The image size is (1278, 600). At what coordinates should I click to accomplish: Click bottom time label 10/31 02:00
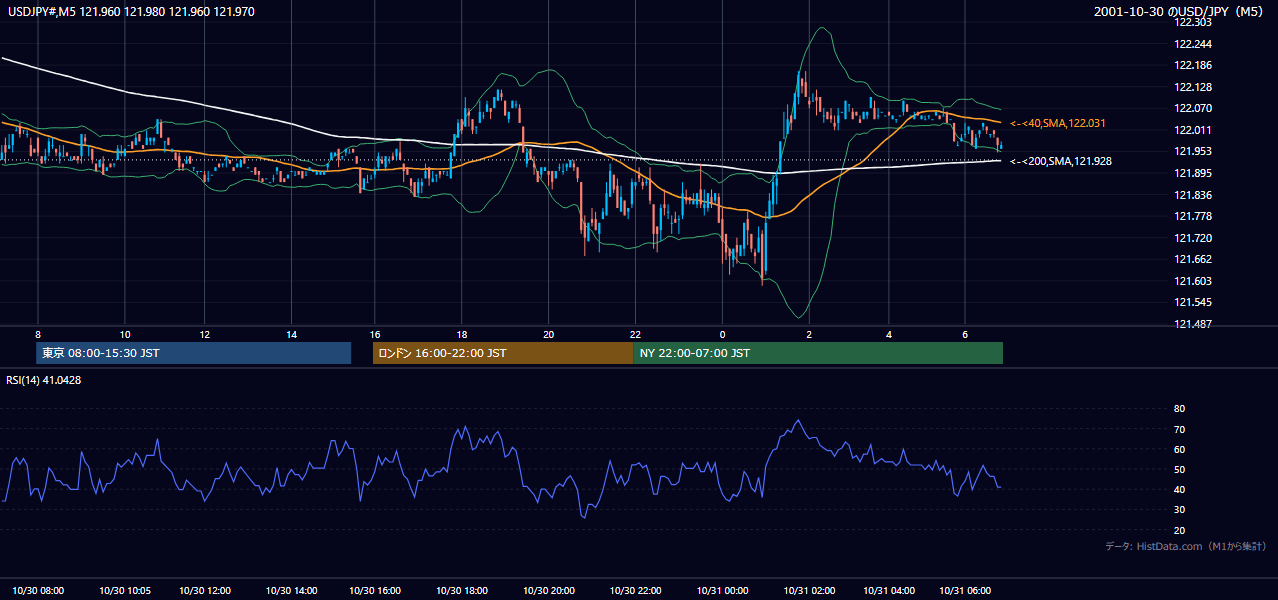click(808, 591)
